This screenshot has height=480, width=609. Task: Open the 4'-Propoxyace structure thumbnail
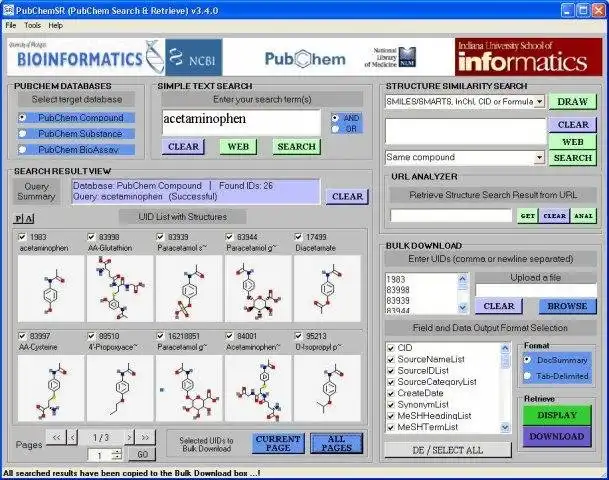pos(120,388)
